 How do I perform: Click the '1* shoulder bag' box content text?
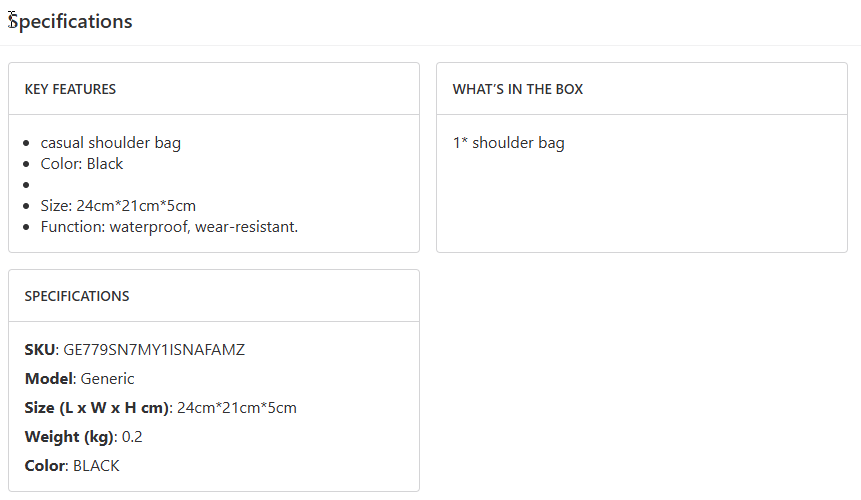click(x=508, y=143)
